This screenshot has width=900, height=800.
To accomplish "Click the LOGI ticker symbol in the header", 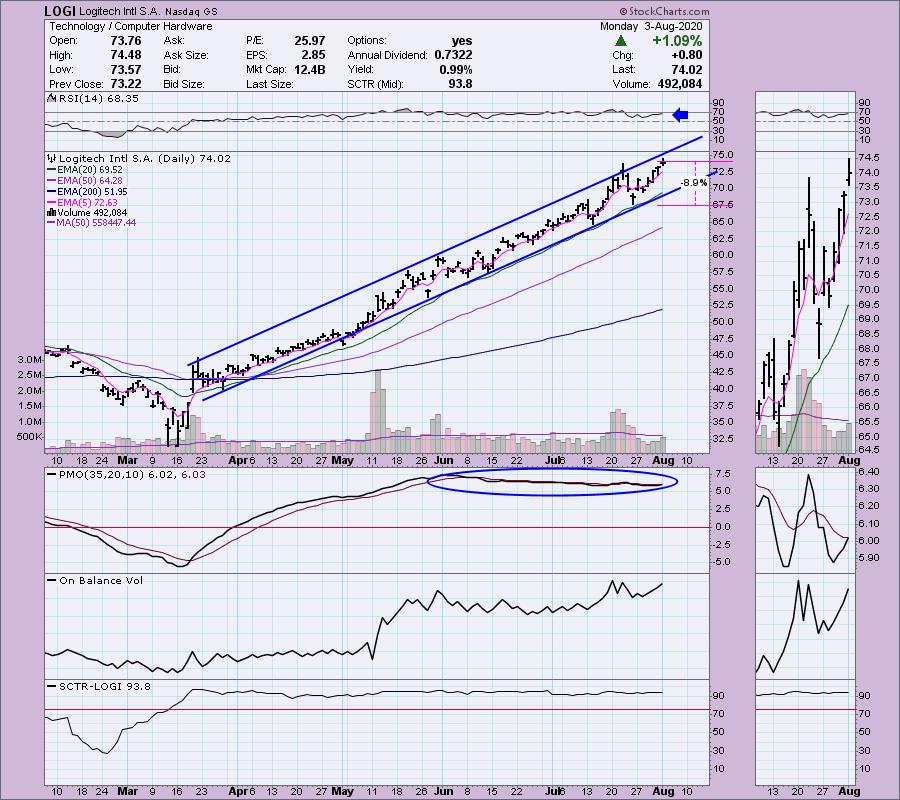I will click(x=60, y=11).
